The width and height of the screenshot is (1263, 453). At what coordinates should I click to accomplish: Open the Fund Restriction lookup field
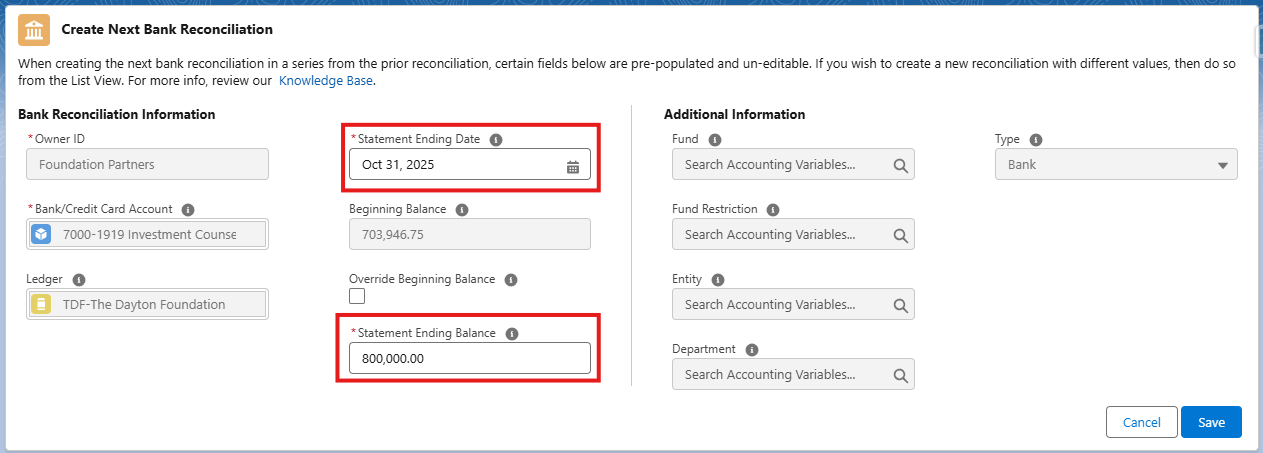click(x=782, y=235)
